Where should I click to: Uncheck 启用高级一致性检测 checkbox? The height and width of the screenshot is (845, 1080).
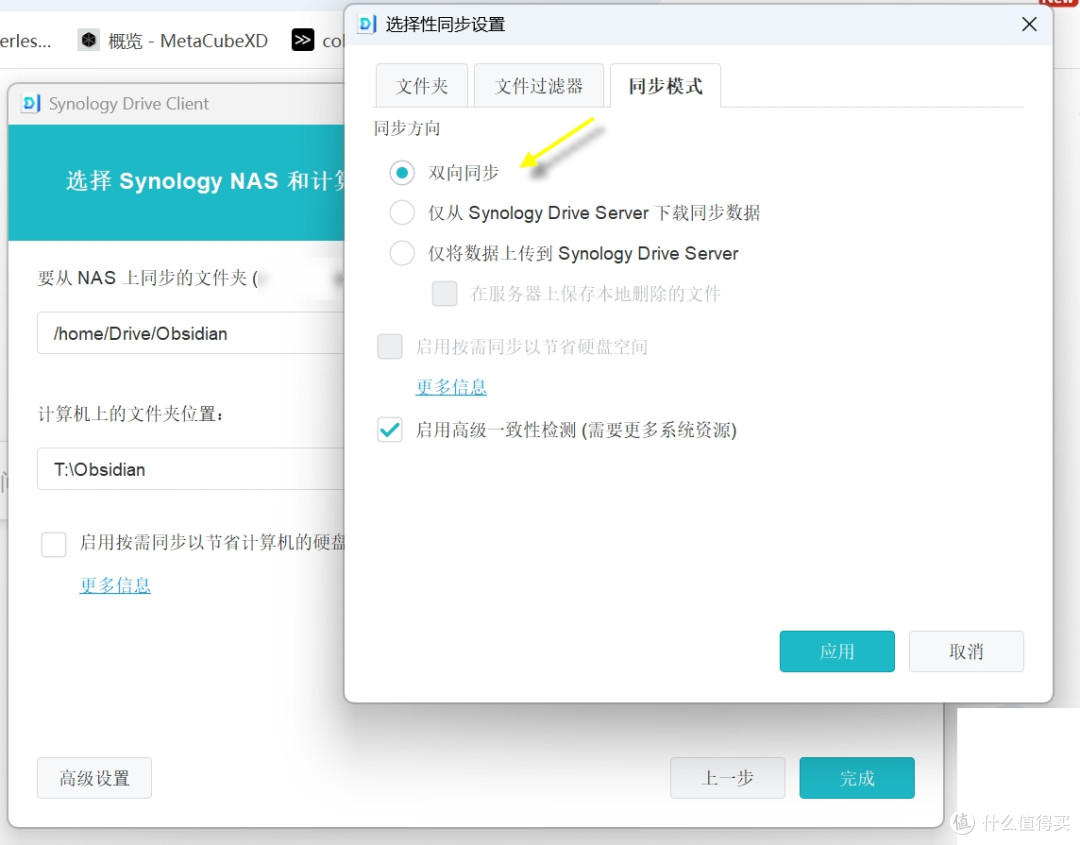(x=390, y=430)
